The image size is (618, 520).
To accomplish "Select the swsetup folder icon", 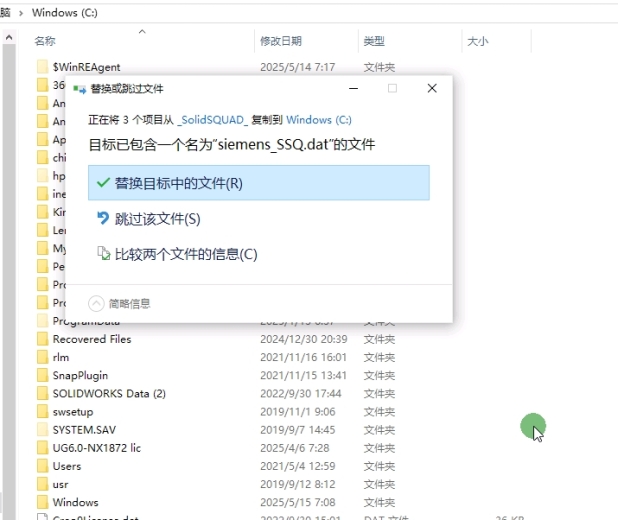I will pyautogui.click(x=42, y=412).
